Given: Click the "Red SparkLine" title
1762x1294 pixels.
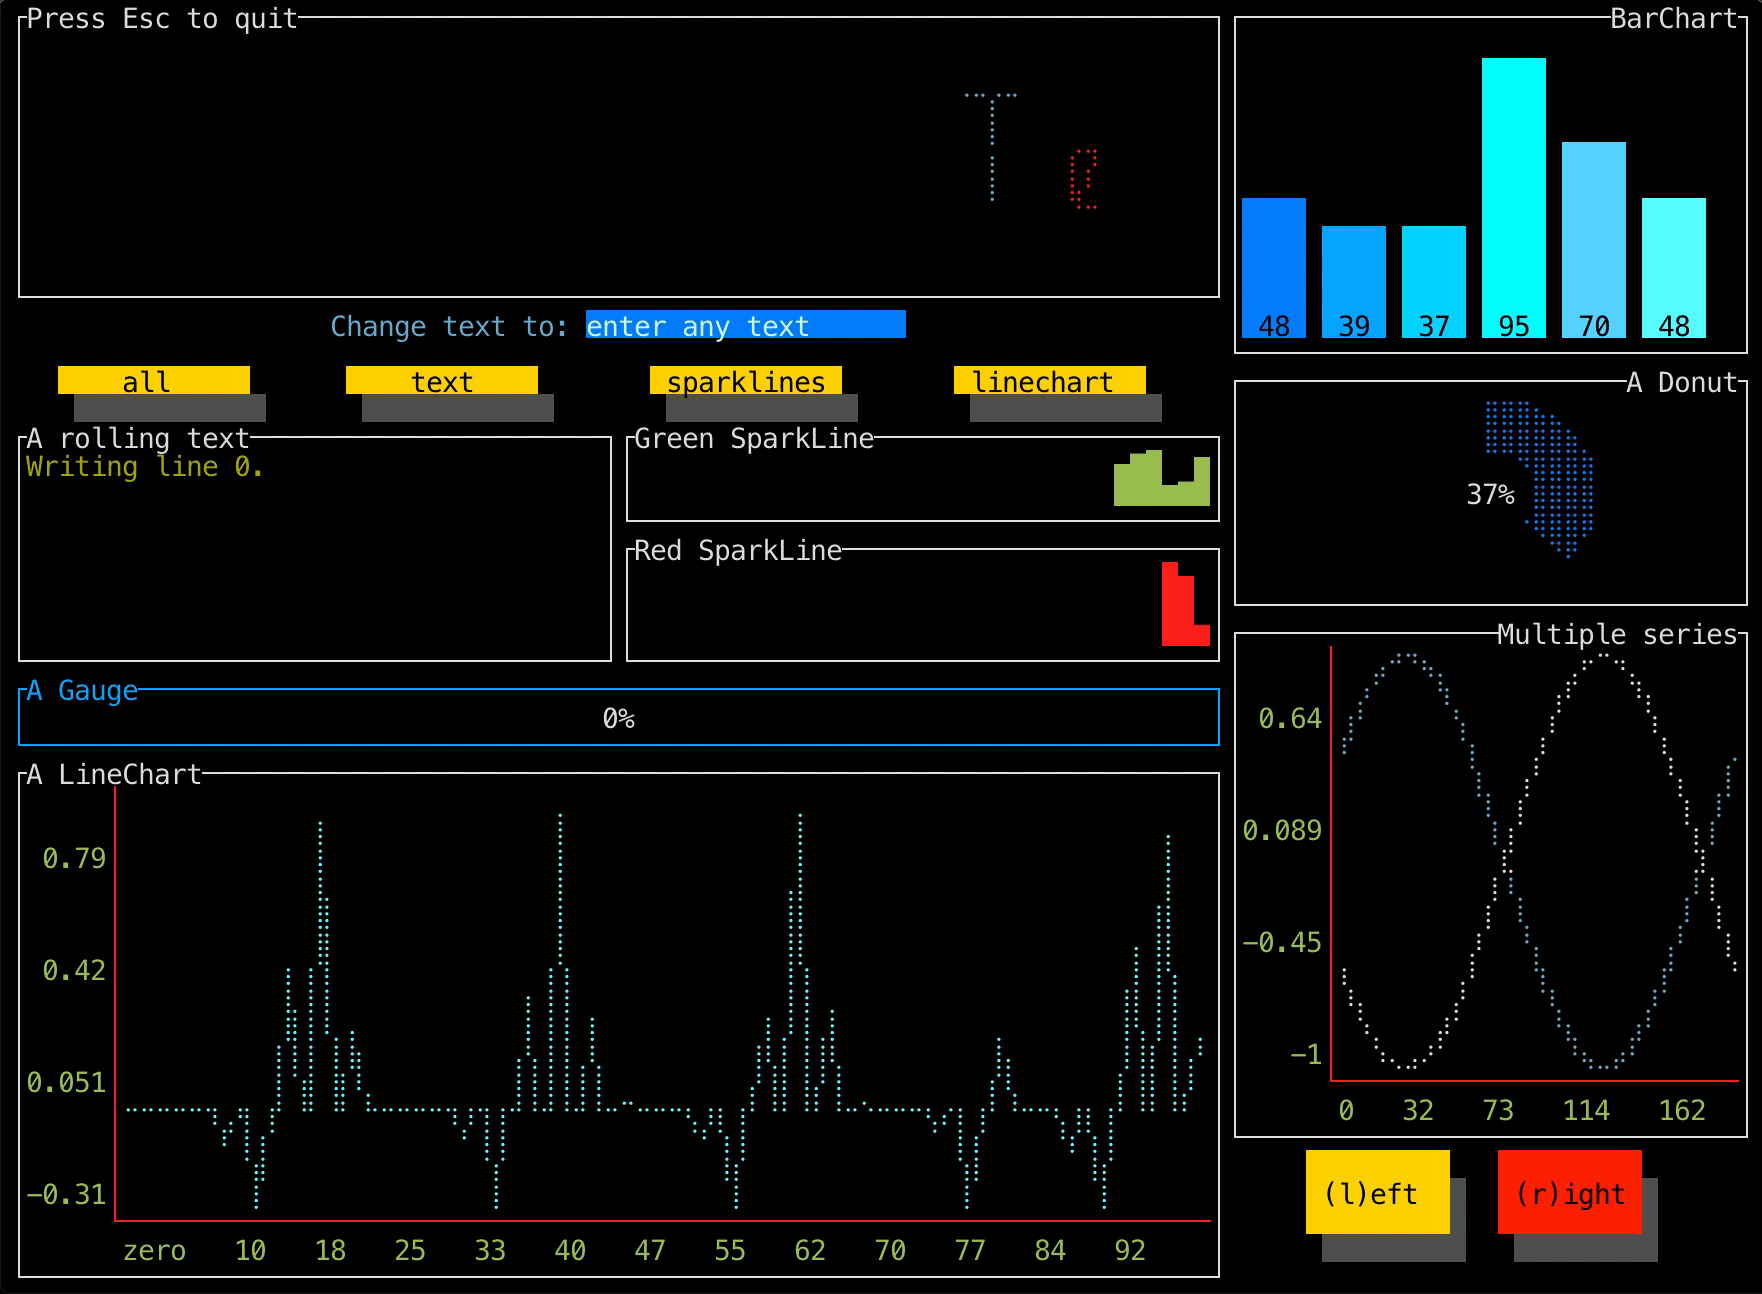Looking at the screenshot, I should coord(738,550).
